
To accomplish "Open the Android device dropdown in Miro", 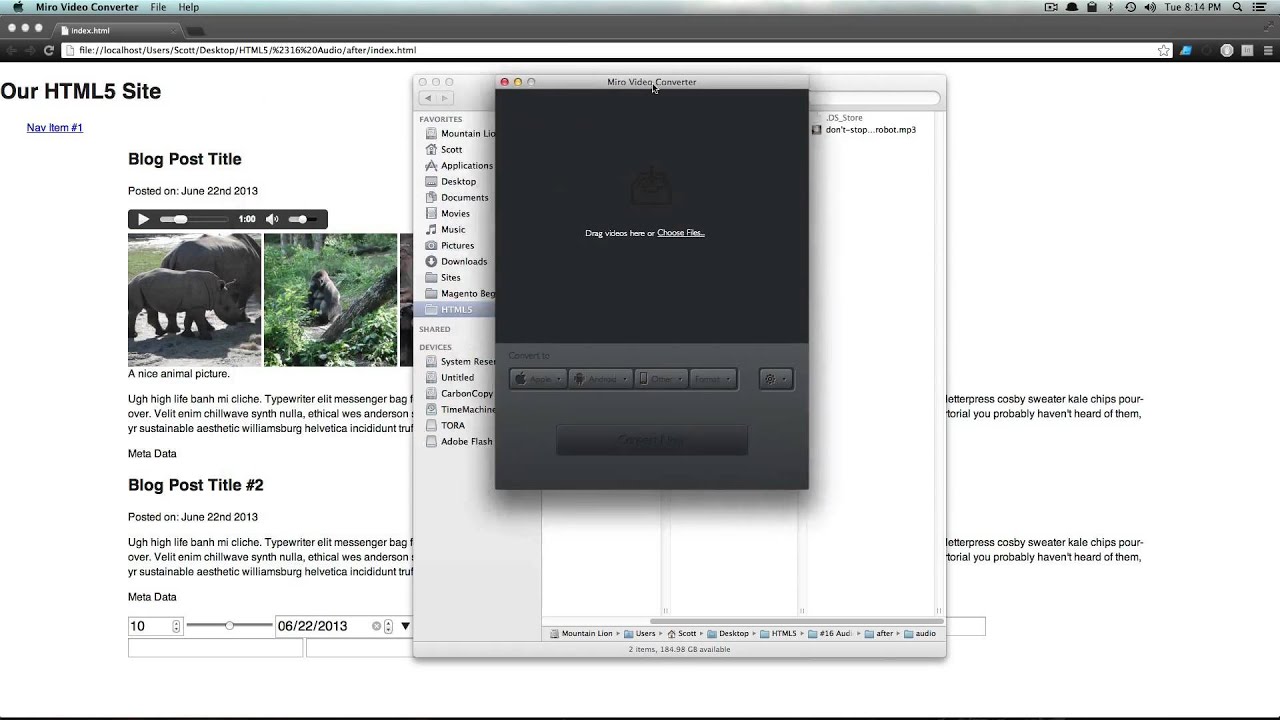I will 600,379.
